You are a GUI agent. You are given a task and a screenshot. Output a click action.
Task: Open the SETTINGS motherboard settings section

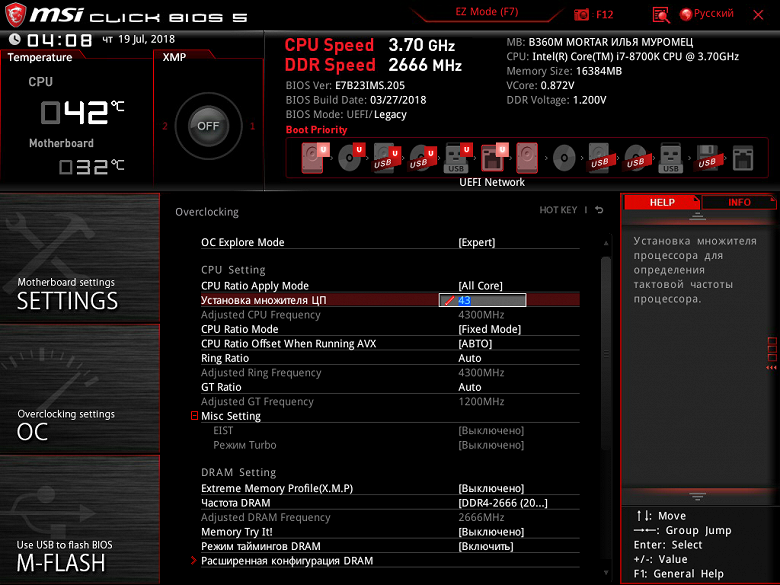[80, 257]
